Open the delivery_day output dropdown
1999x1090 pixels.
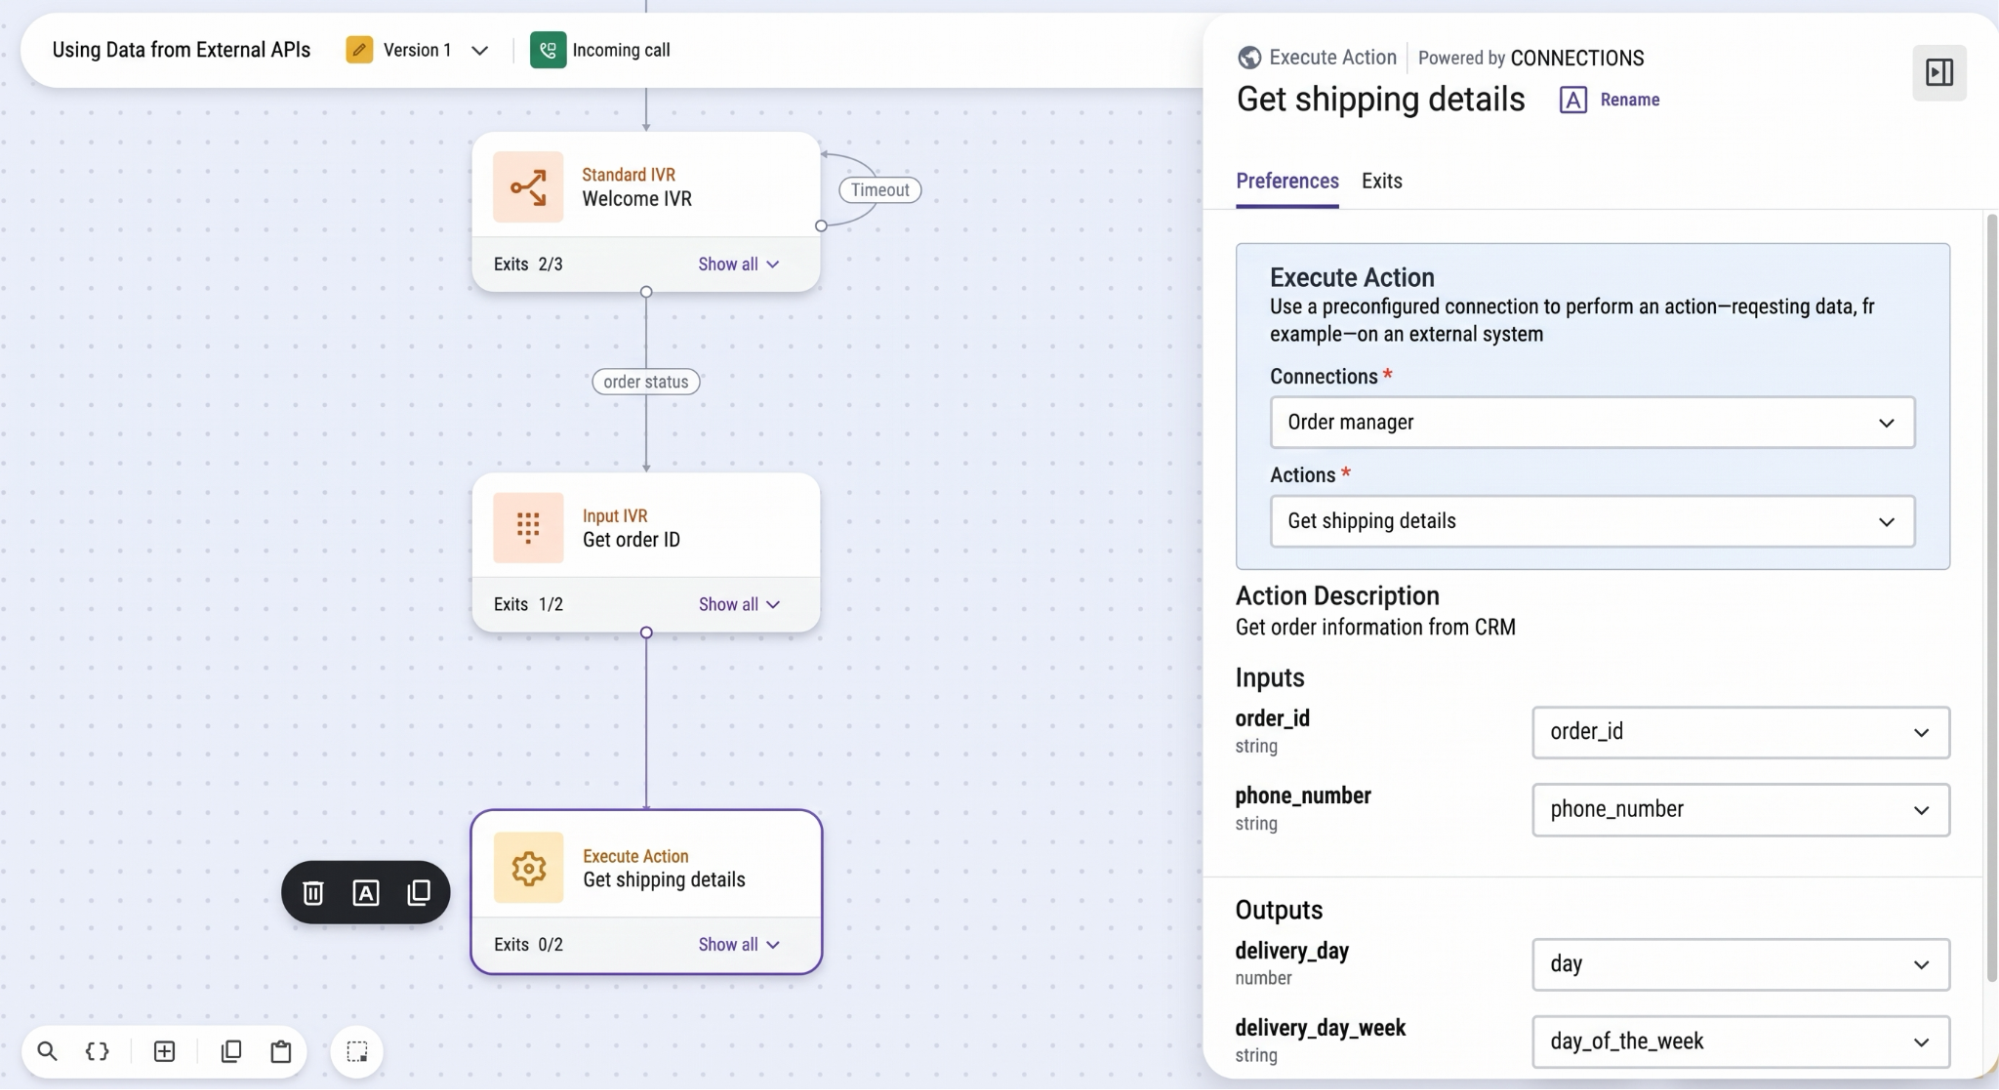pos(1740,964)
